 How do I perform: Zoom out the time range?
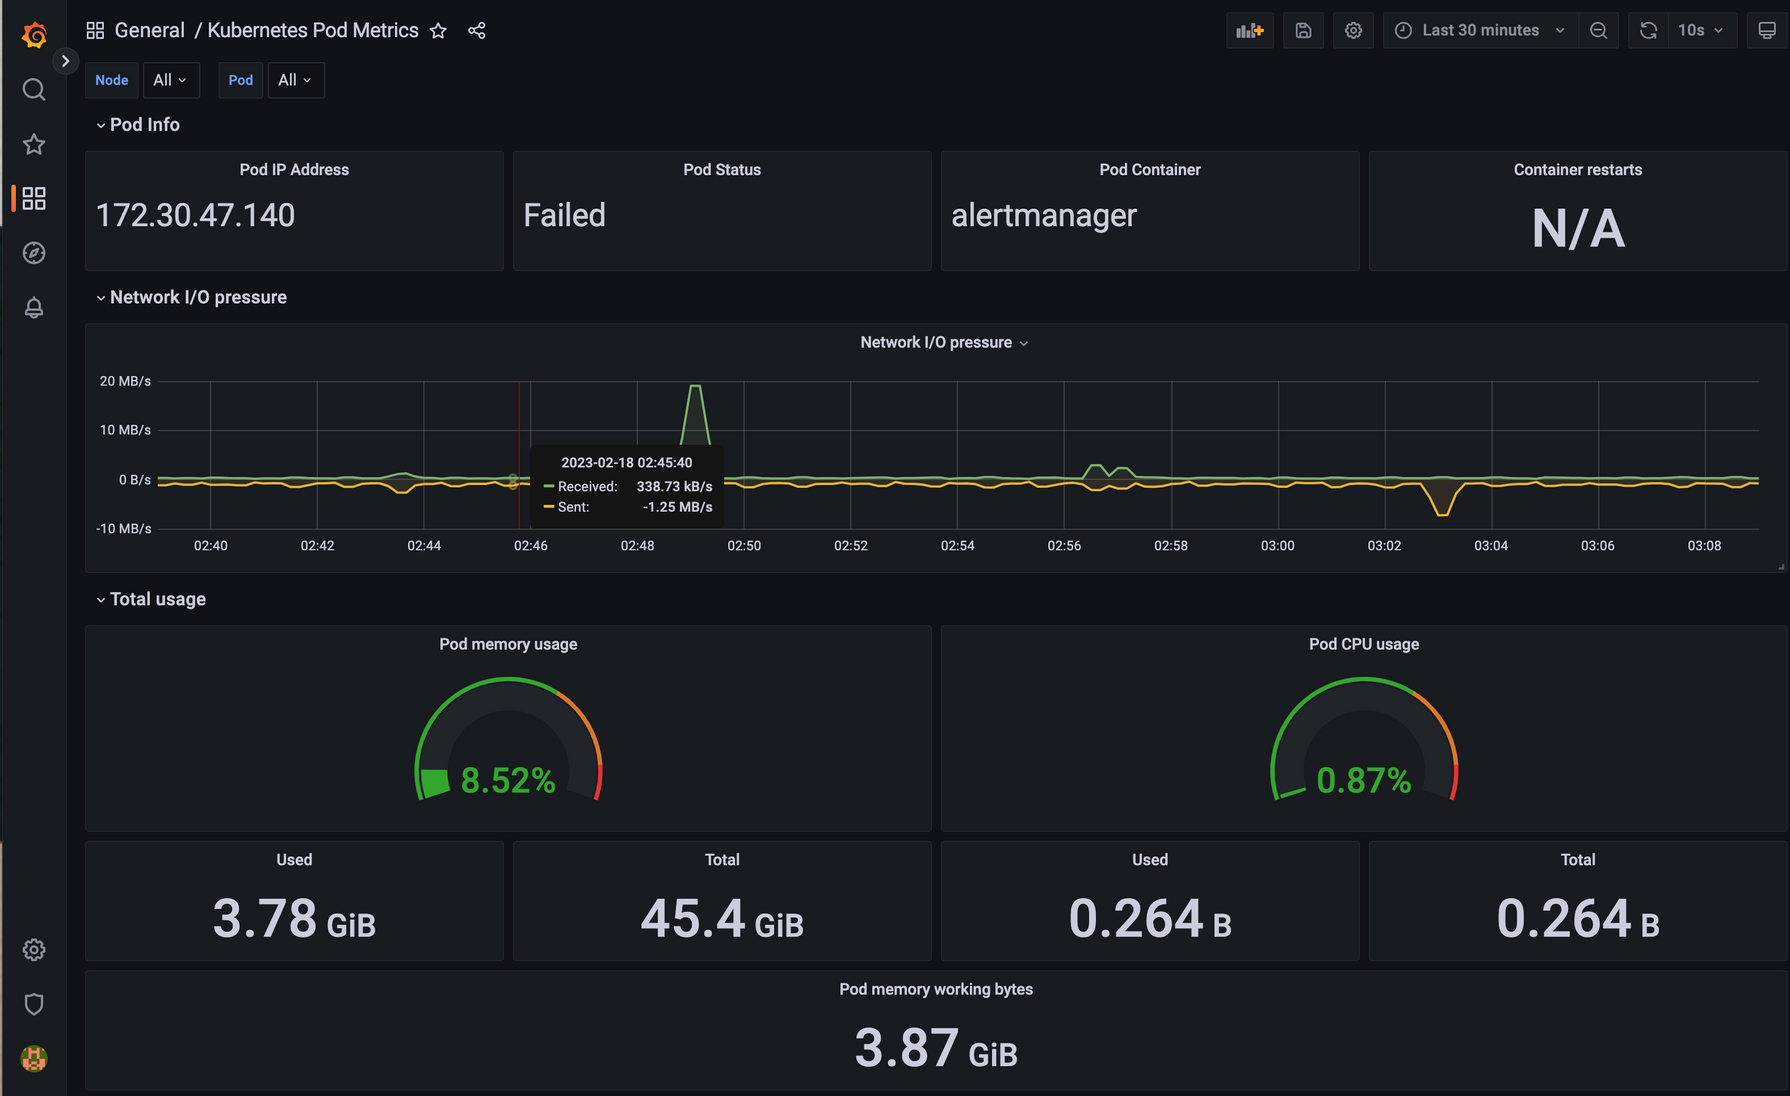(x=1598, y=31)
